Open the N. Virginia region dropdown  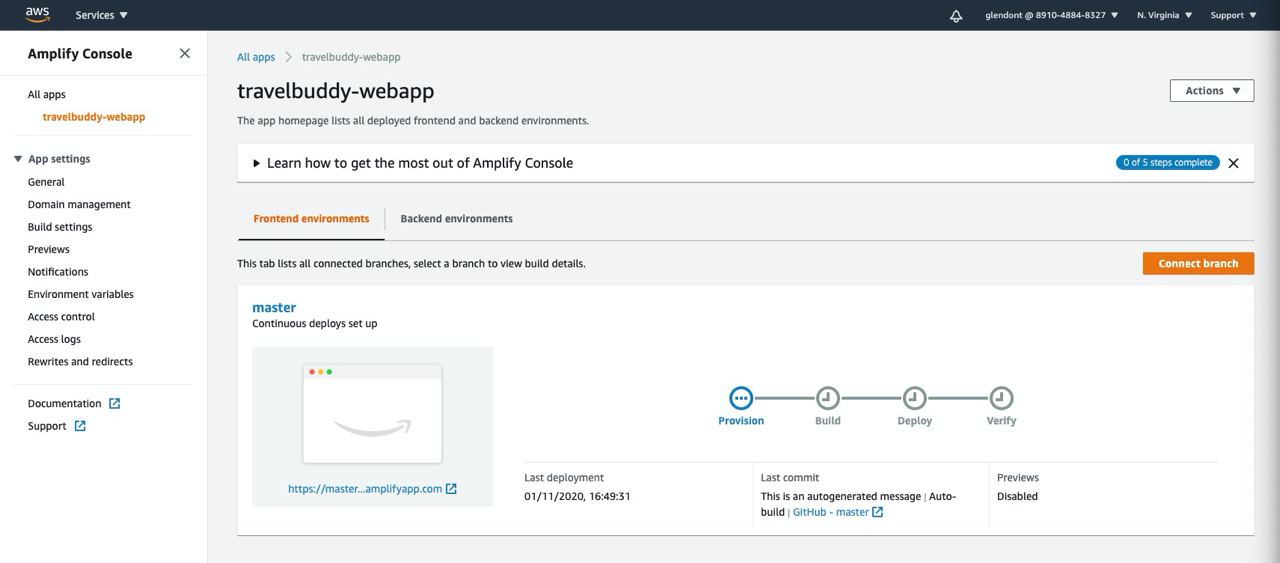1164,15
